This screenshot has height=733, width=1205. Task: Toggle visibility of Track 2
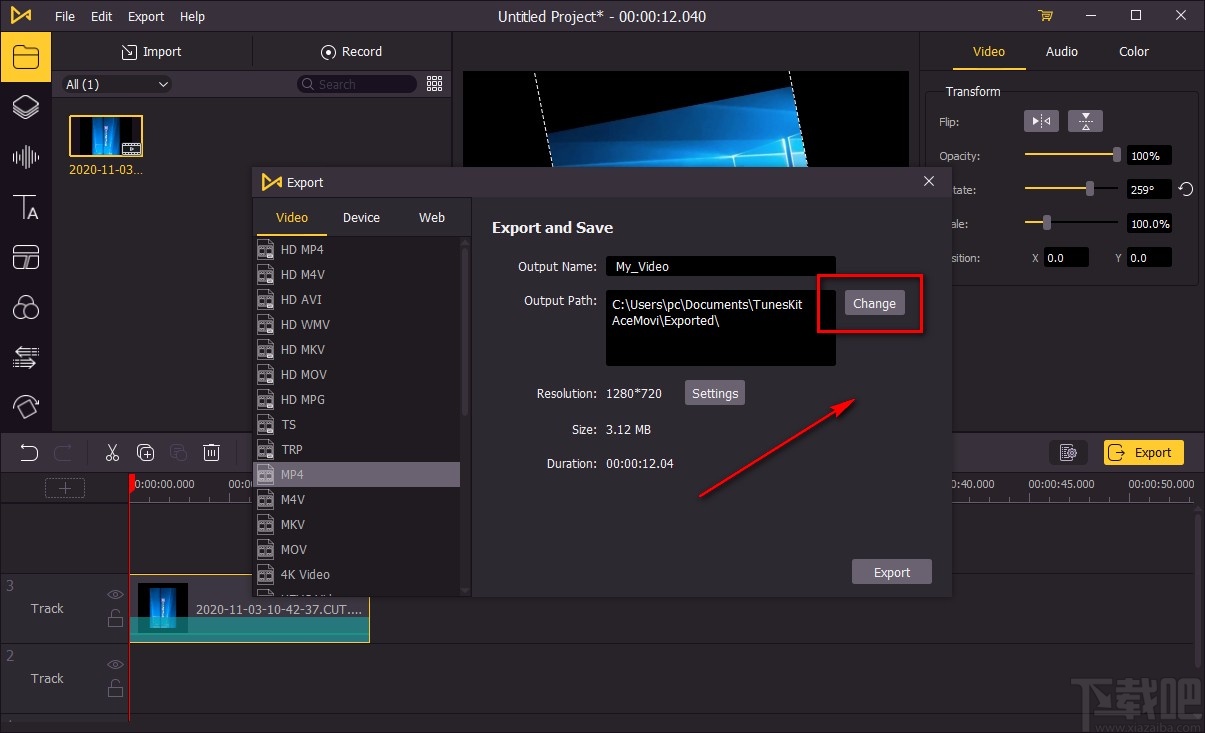pyautogui.click(x=115, y=664)
